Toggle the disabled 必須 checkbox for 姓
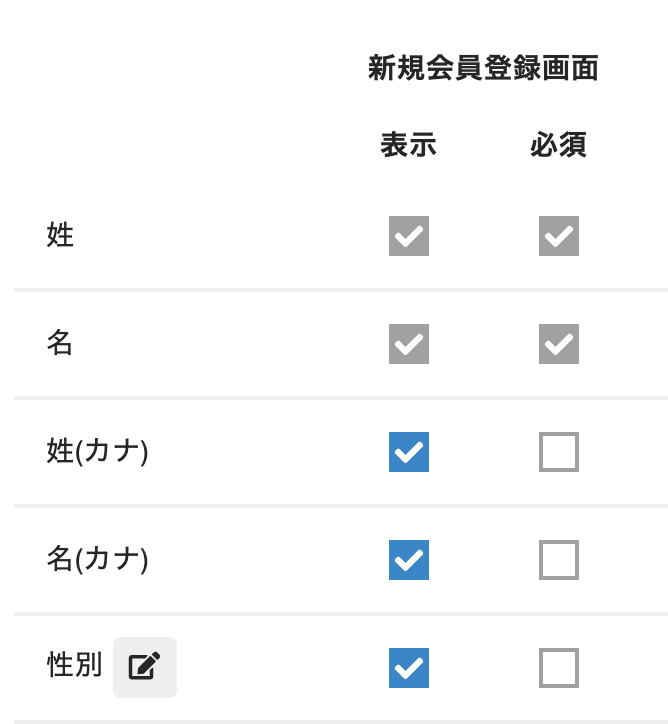668x724 pixels. (559, 236)
